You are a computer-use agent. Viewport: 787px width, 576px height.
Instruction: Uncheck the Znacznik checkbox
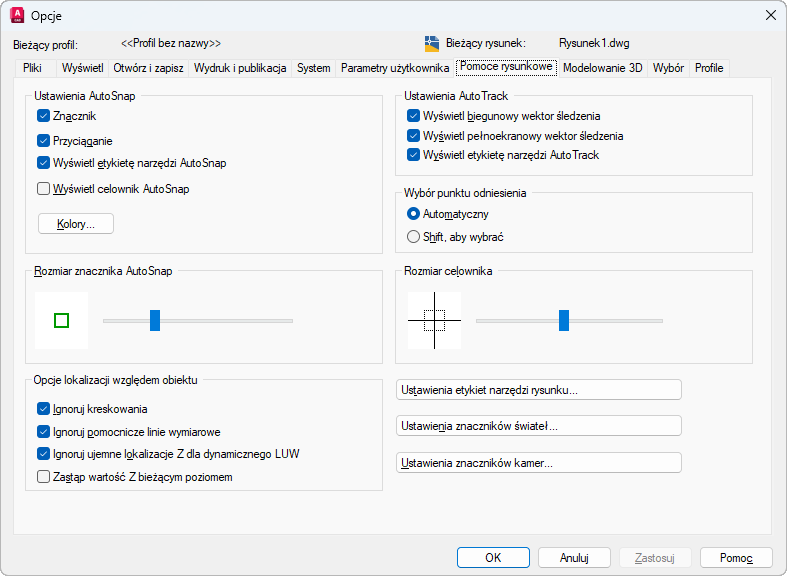pyautogui.click(x=44, y=116)
